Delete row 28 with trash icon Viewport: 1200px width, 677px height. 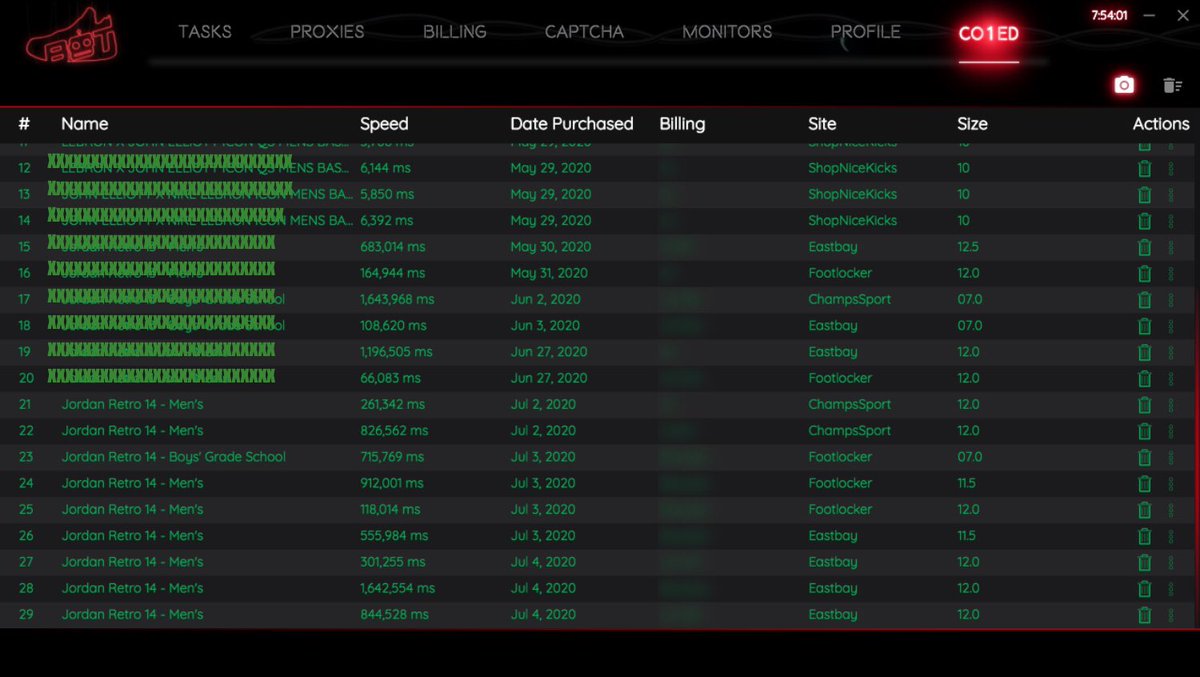(1145, 589)
